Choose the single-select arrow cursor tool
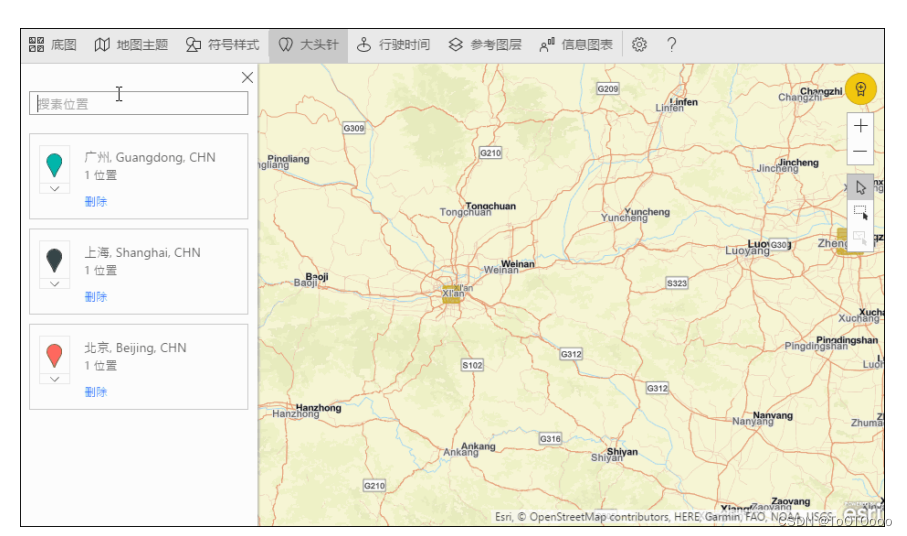 [860, 187]
